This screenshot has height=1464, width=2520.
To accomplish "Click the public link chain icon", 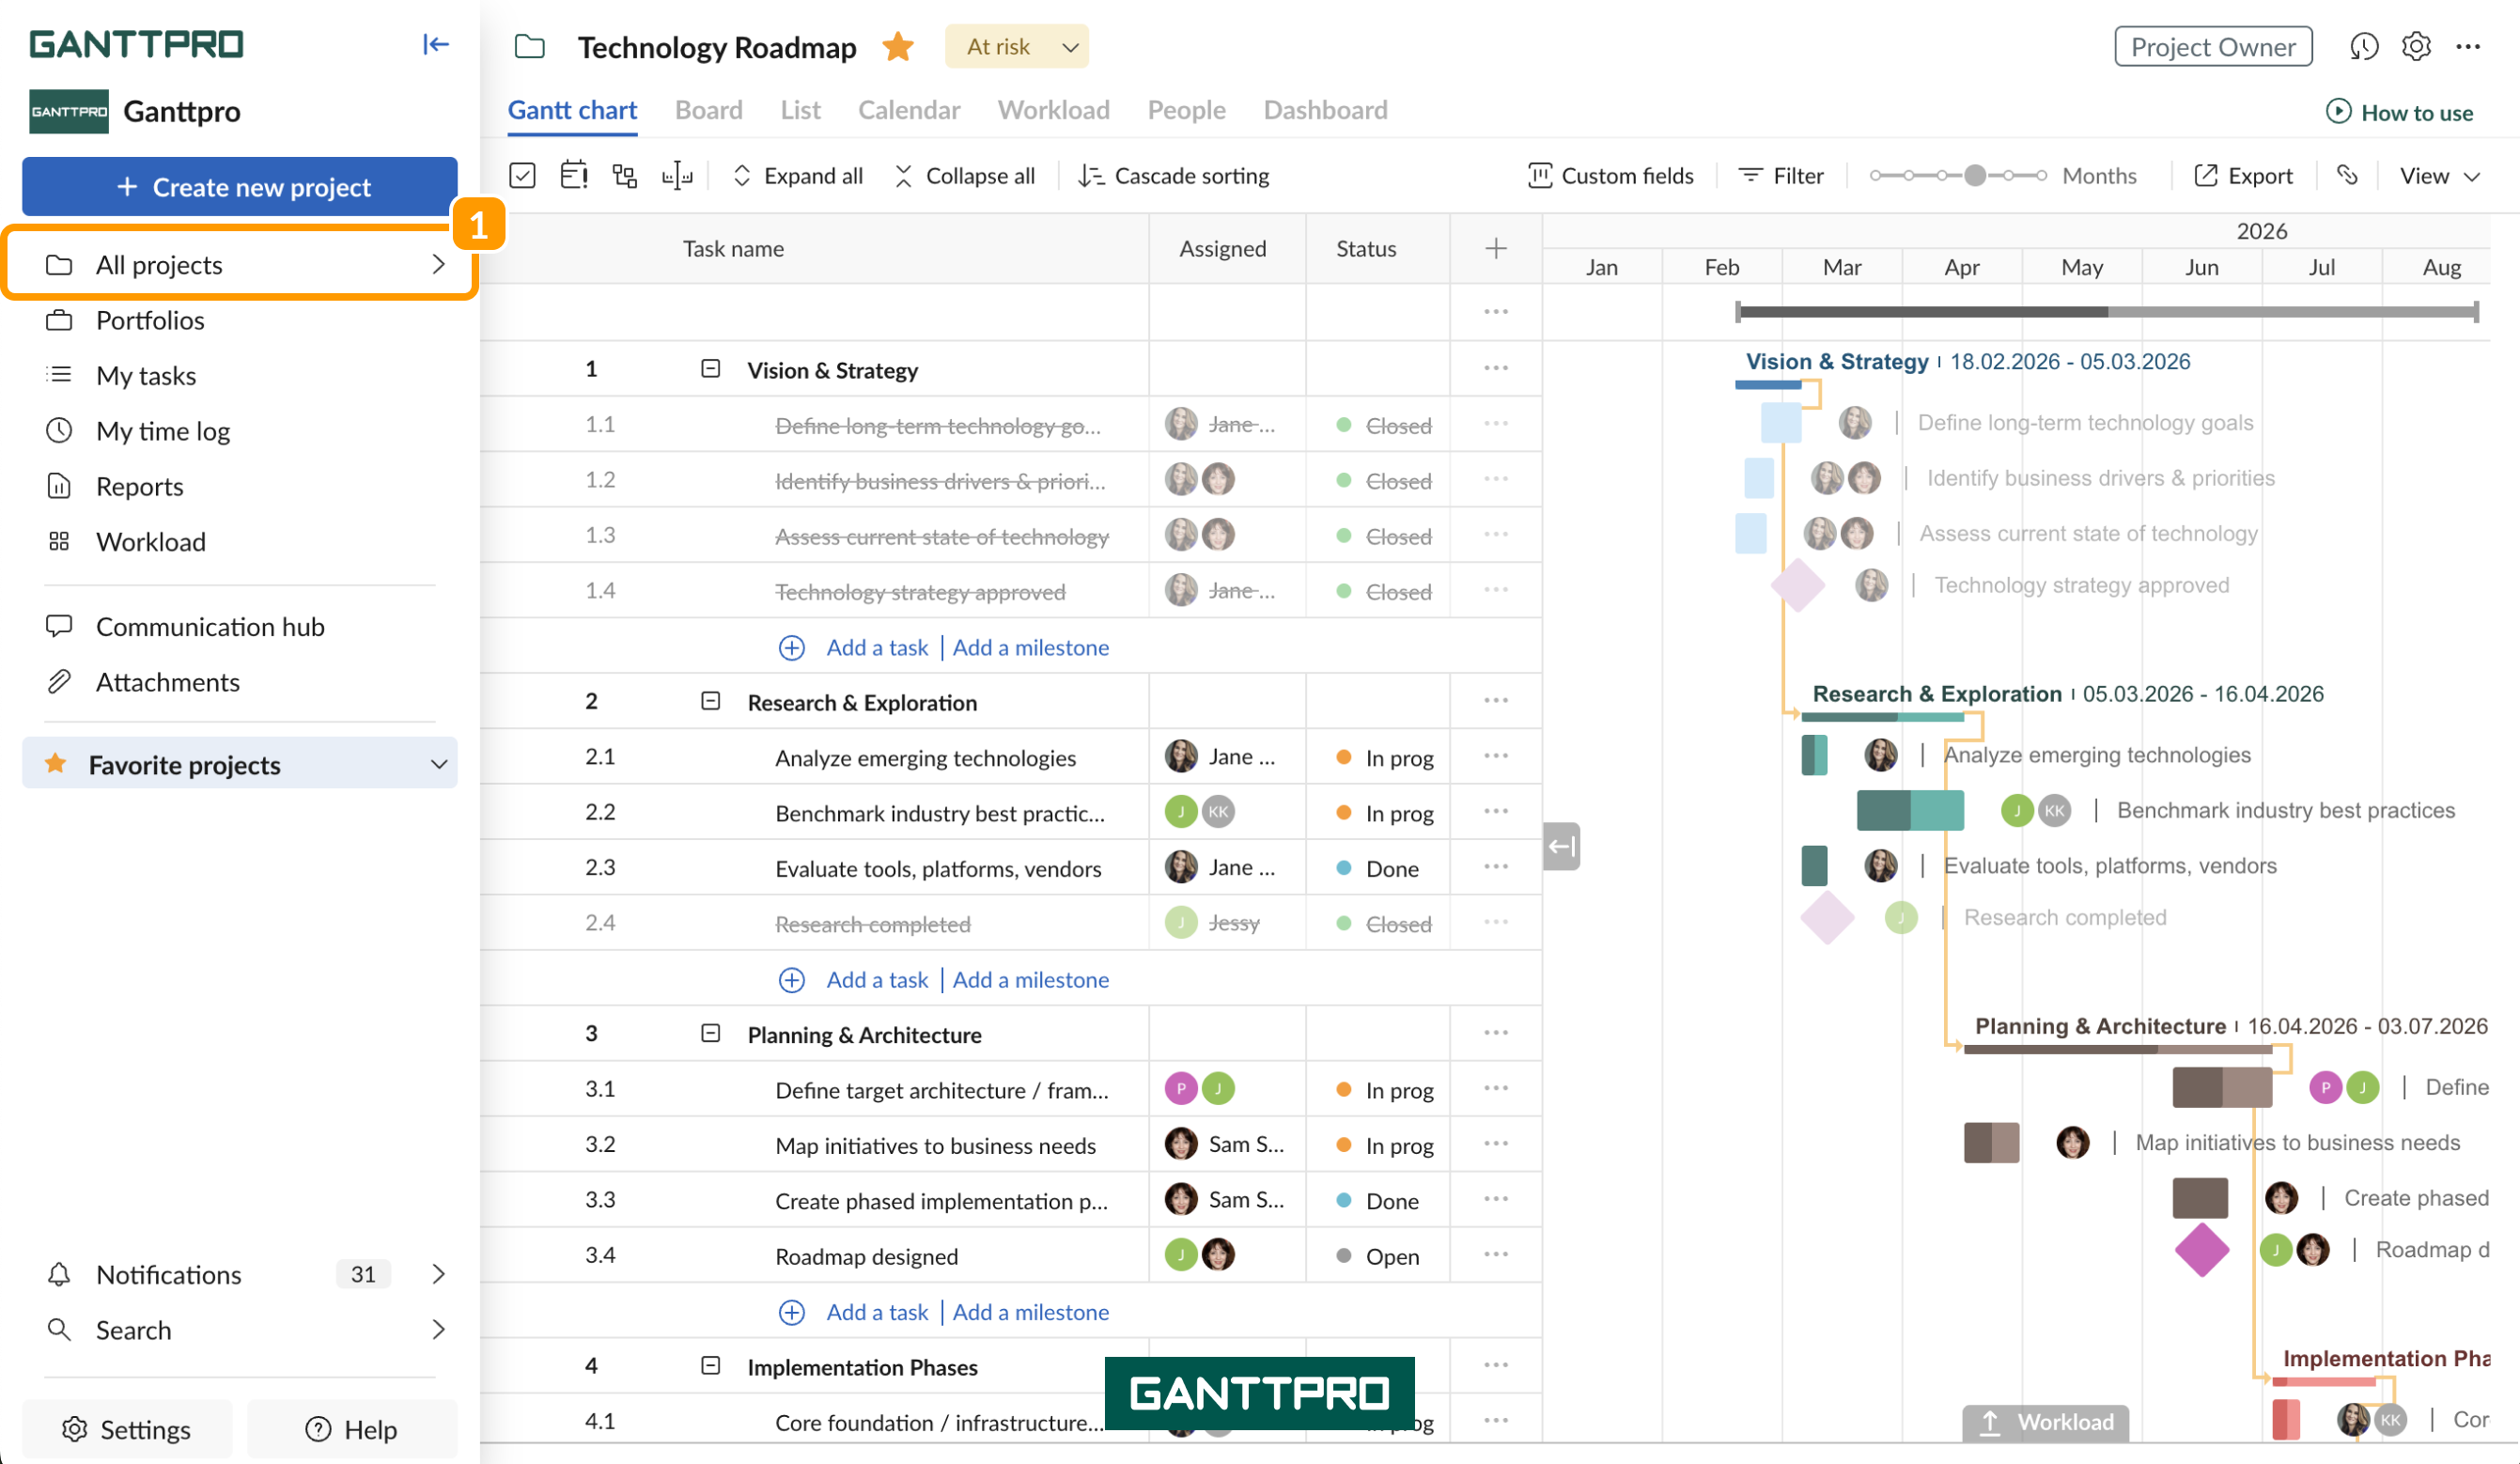I will [x=2346, y=176].
